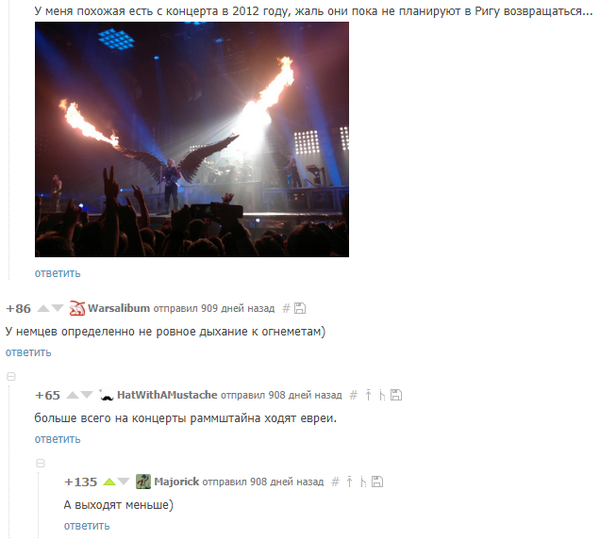Upvote HatWithAMustache's comment
Screen dimensions: 600x539
point(72,395)
